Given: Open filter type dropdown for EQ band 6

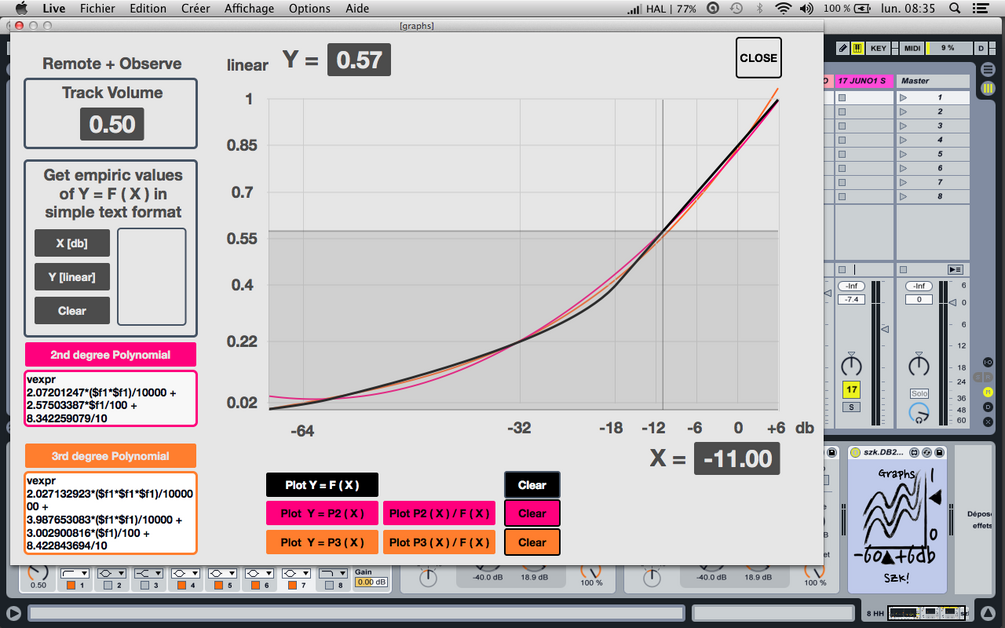Looking at the screenshot, I should pyautogui.click(x=259, y=573).
